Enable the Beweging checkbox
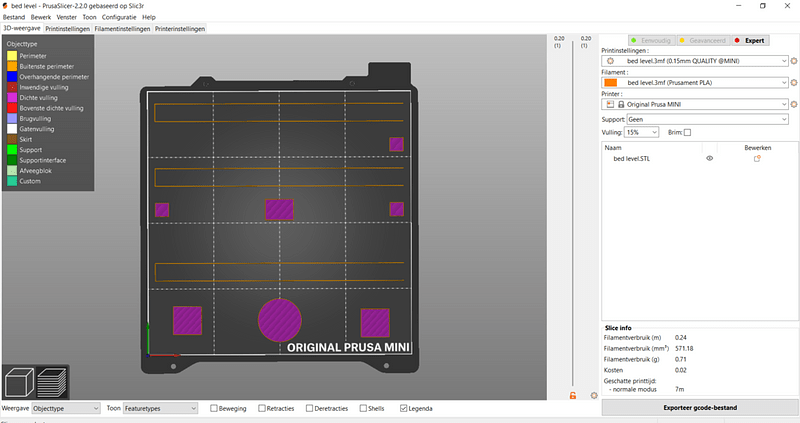Screen dimensions: 800x423 click(214, 408)
